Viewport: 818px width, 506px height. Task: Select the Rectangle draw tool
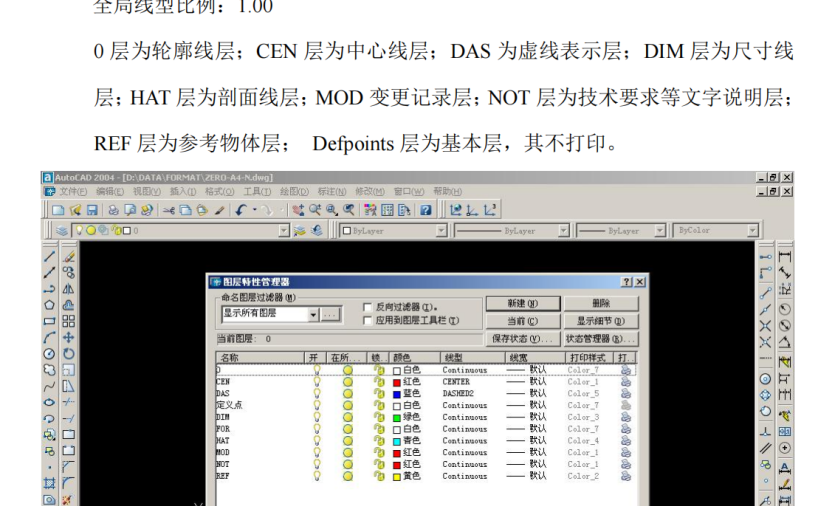50,321
